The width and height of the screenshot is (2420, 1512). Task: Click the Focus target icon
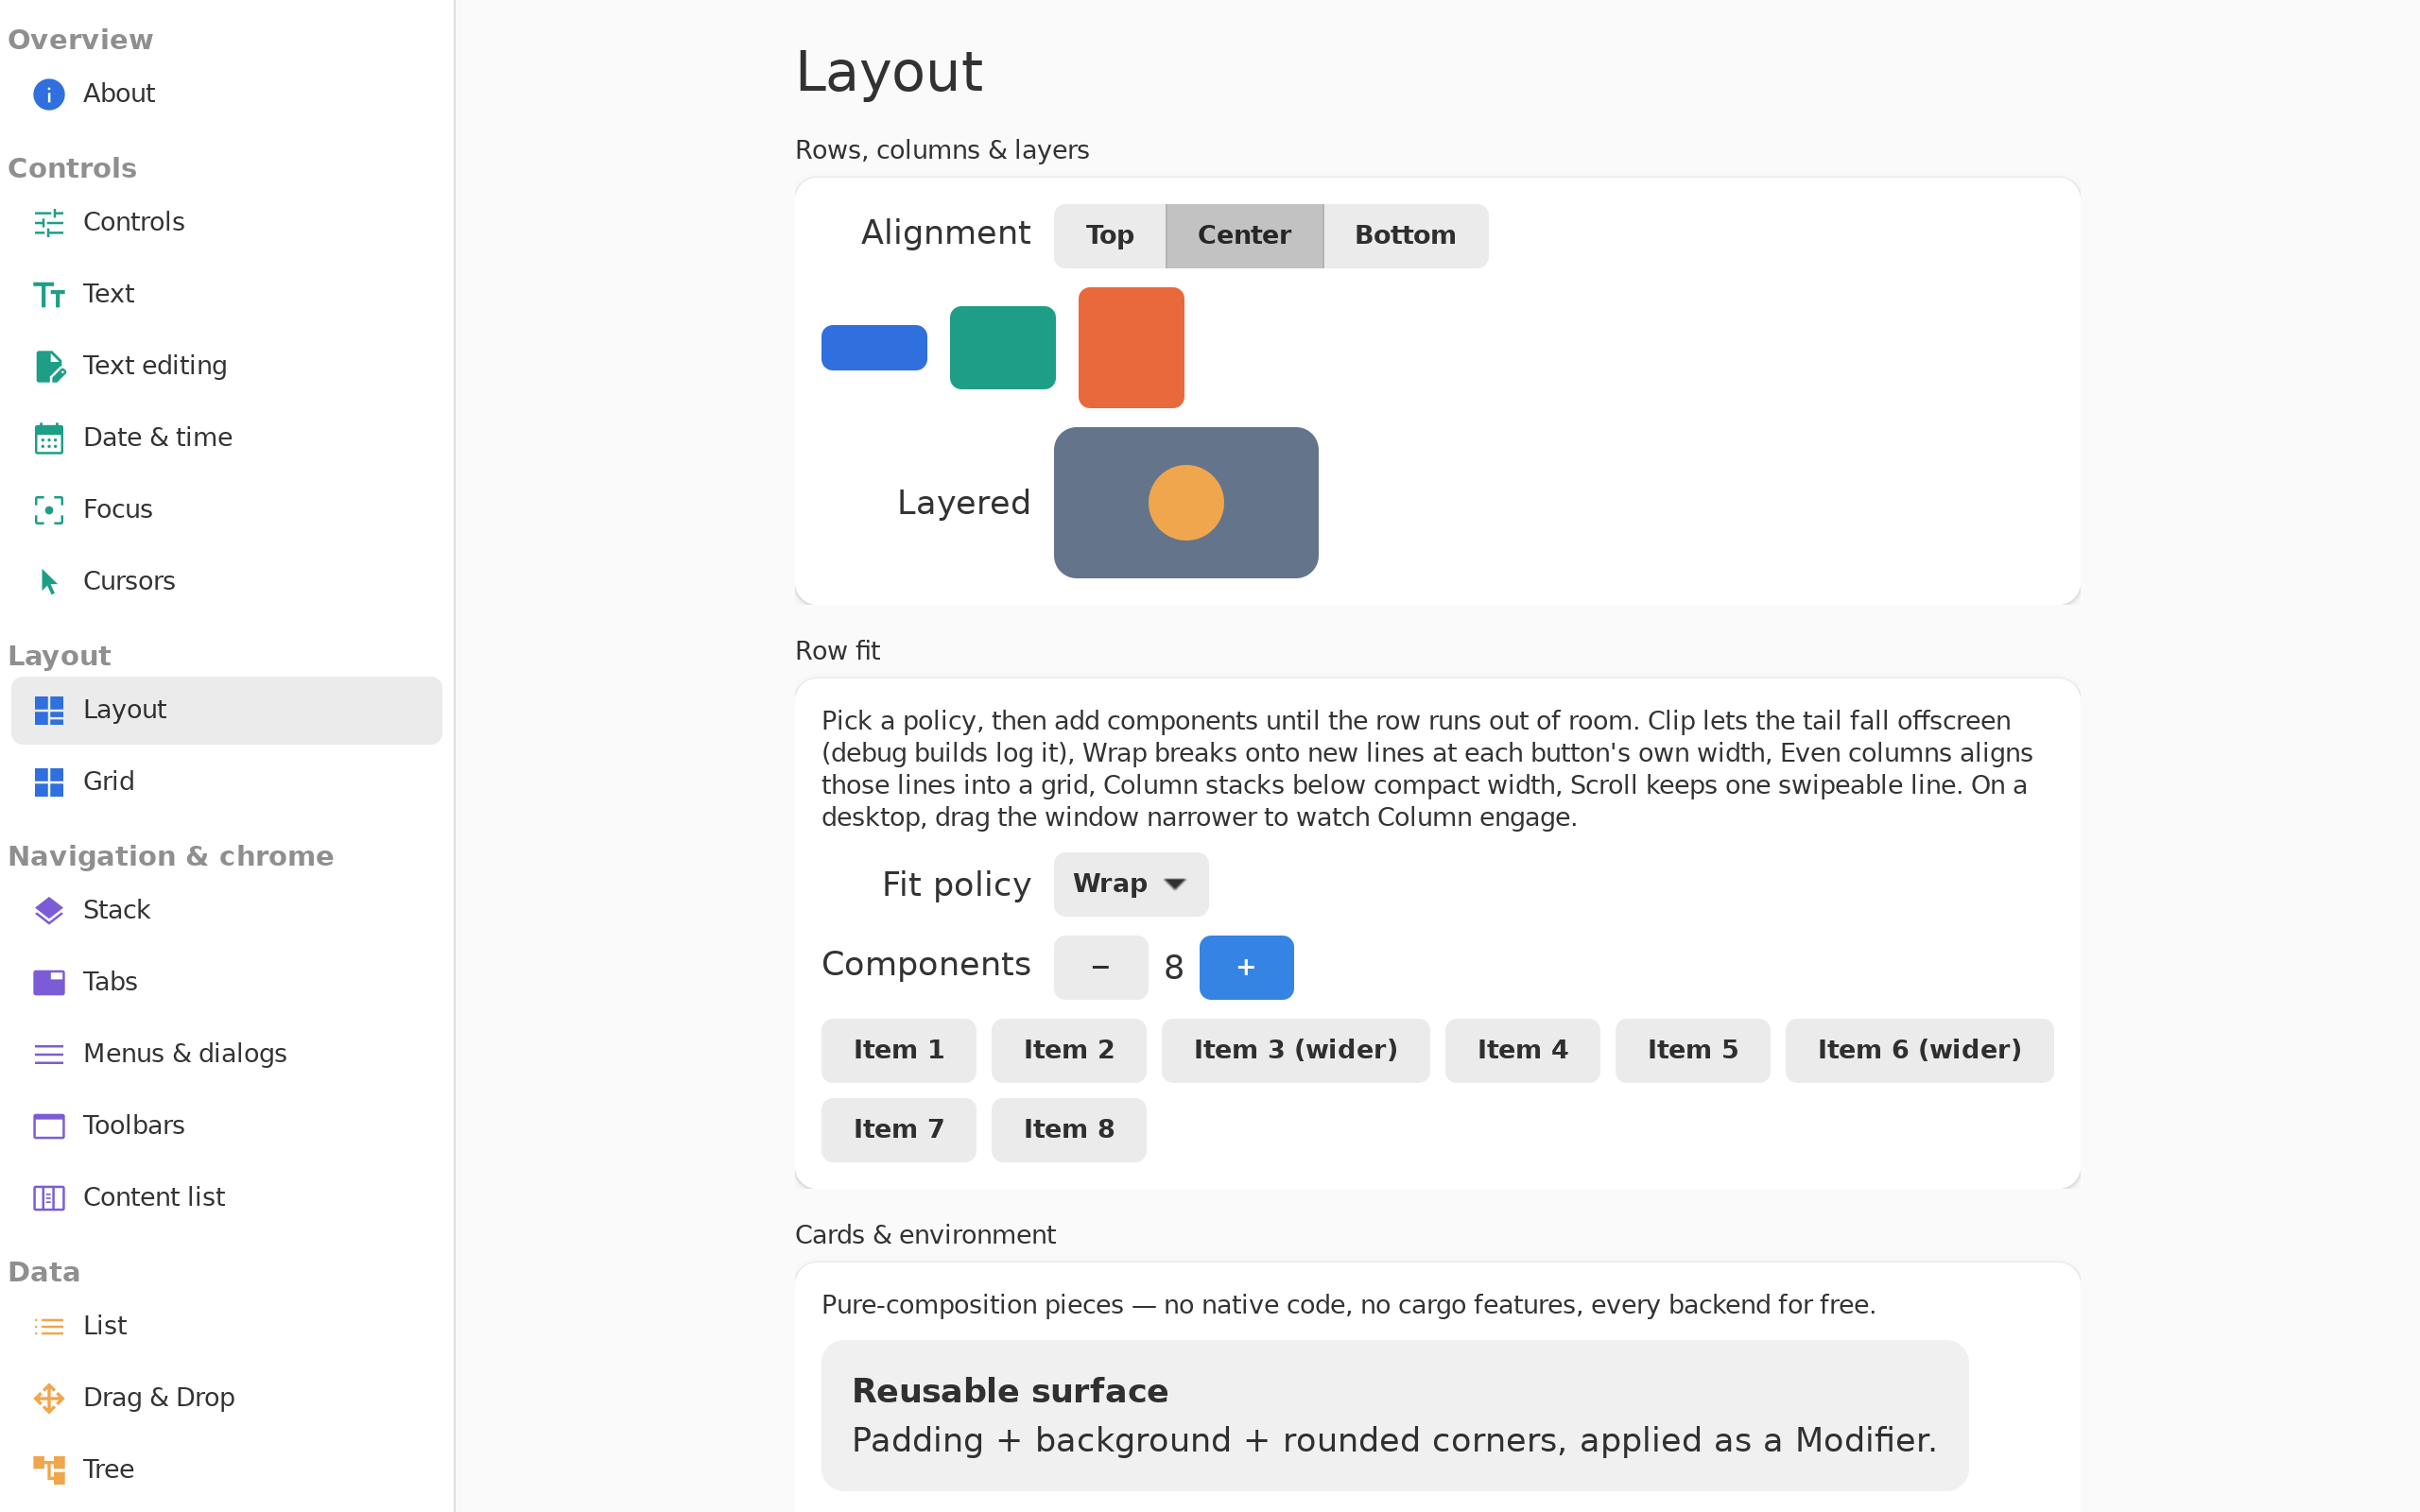click(x=49, y=510)
